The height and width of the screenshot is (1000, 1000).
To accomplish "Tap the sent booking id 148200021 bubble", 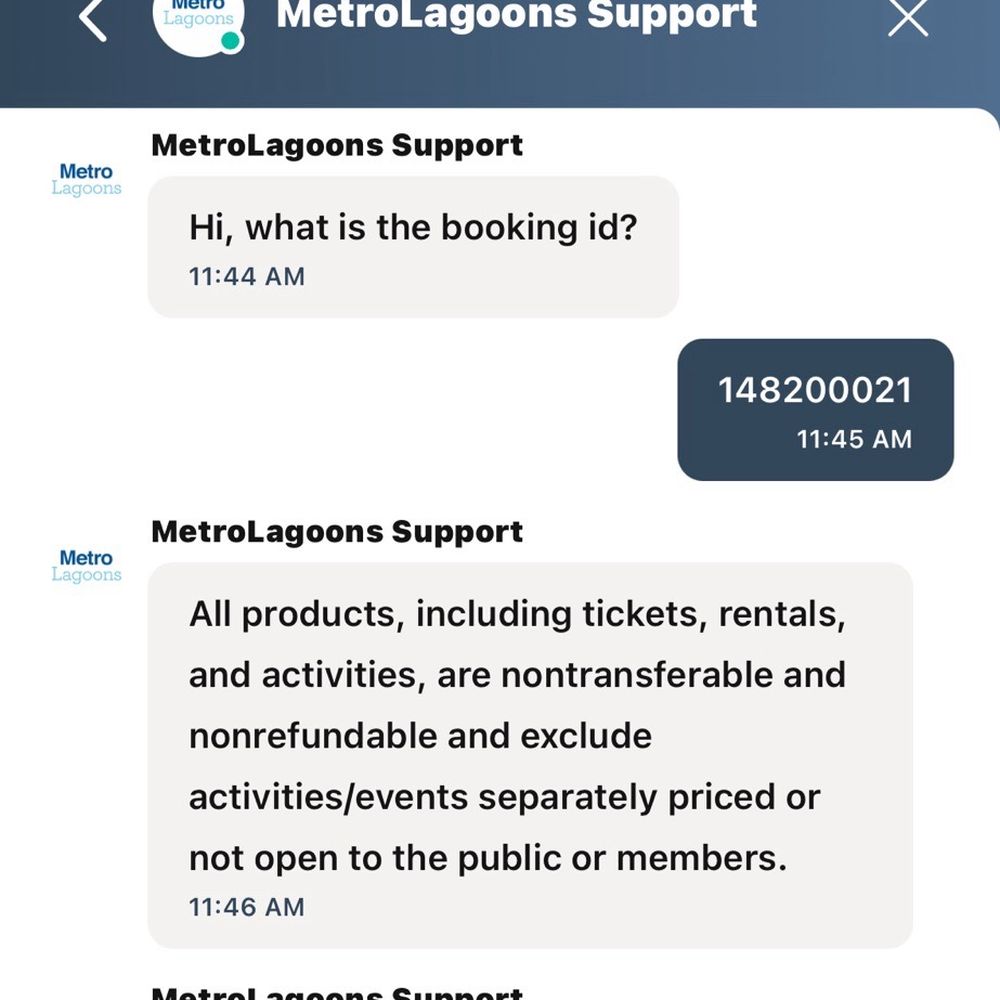I will [x=816, y=409].
